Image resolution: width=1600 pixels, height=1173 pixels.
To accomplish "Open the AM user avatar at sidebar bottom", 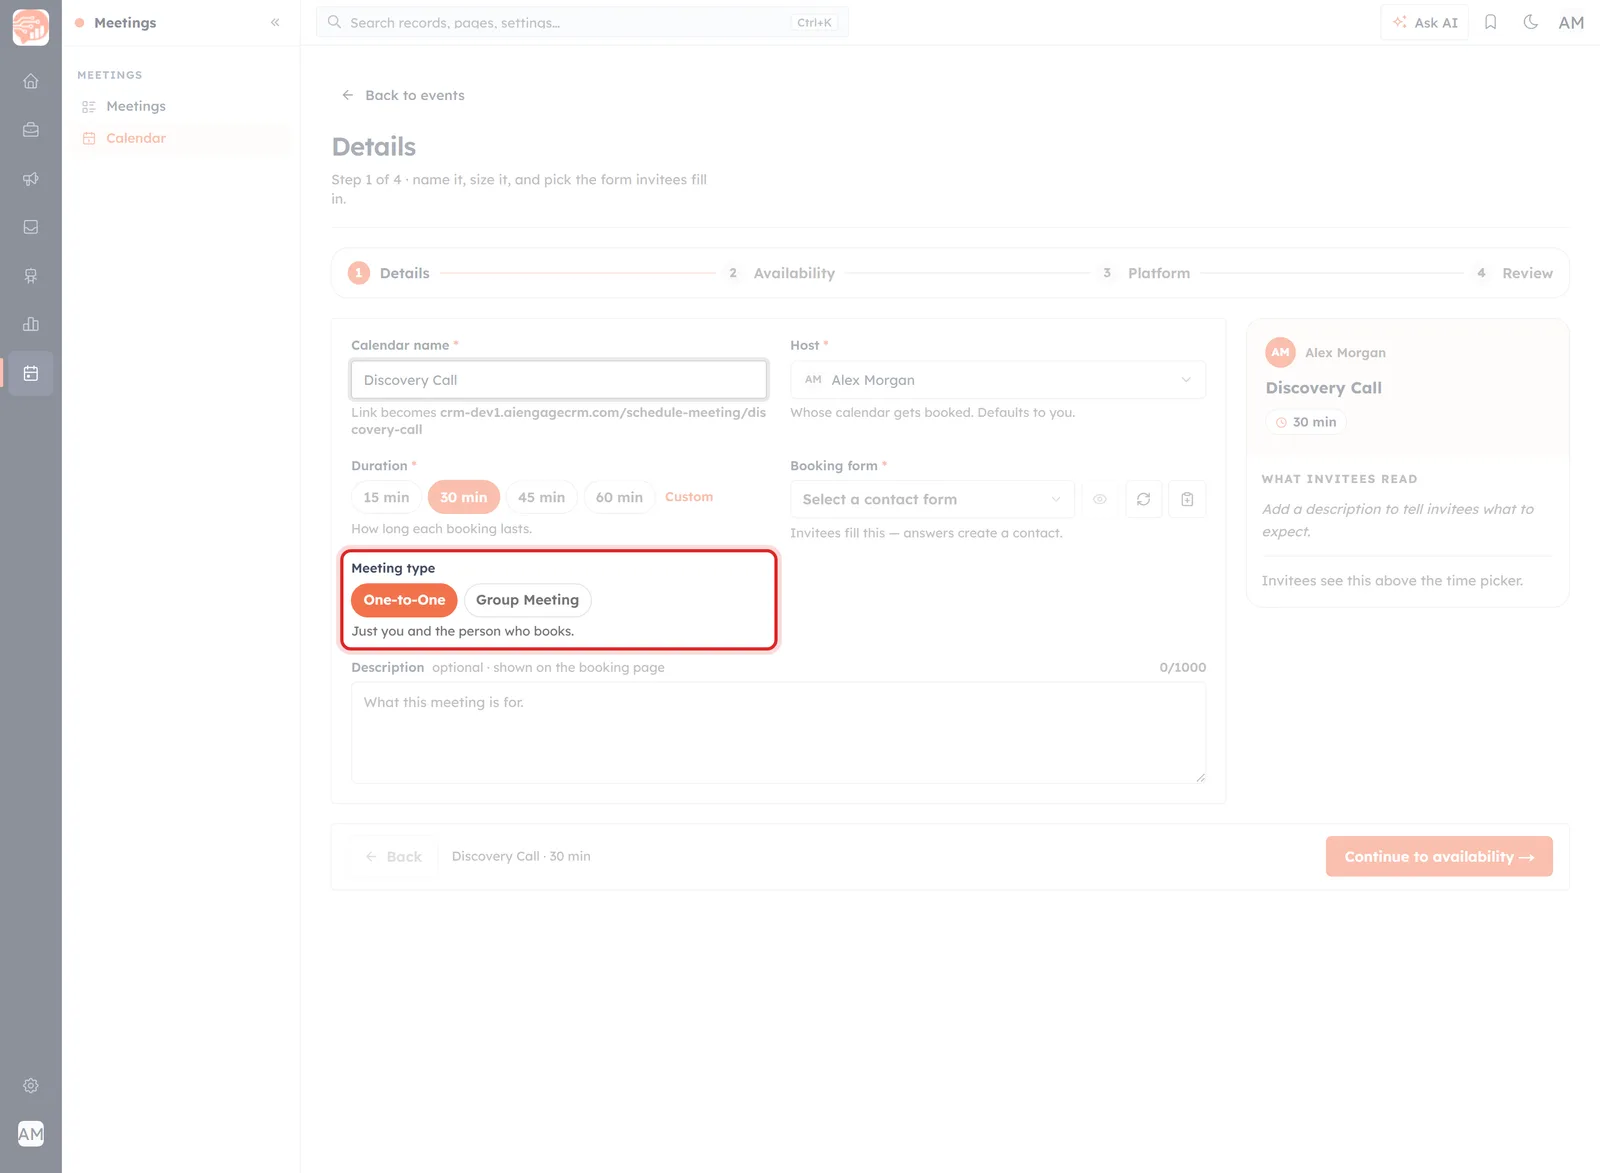I will click(x=31, y=1134).
